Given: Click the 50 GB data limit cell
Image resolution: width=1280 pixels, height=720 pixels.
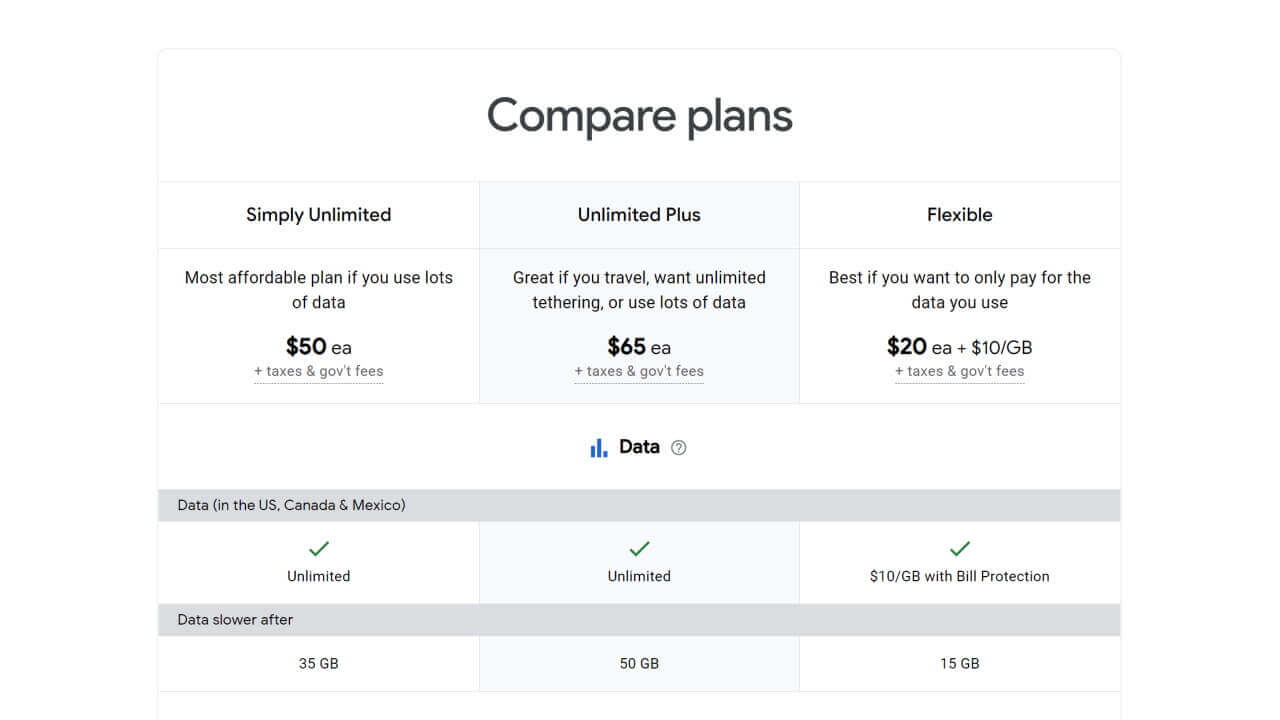Looking at the screenshot, I should point(639,664).
